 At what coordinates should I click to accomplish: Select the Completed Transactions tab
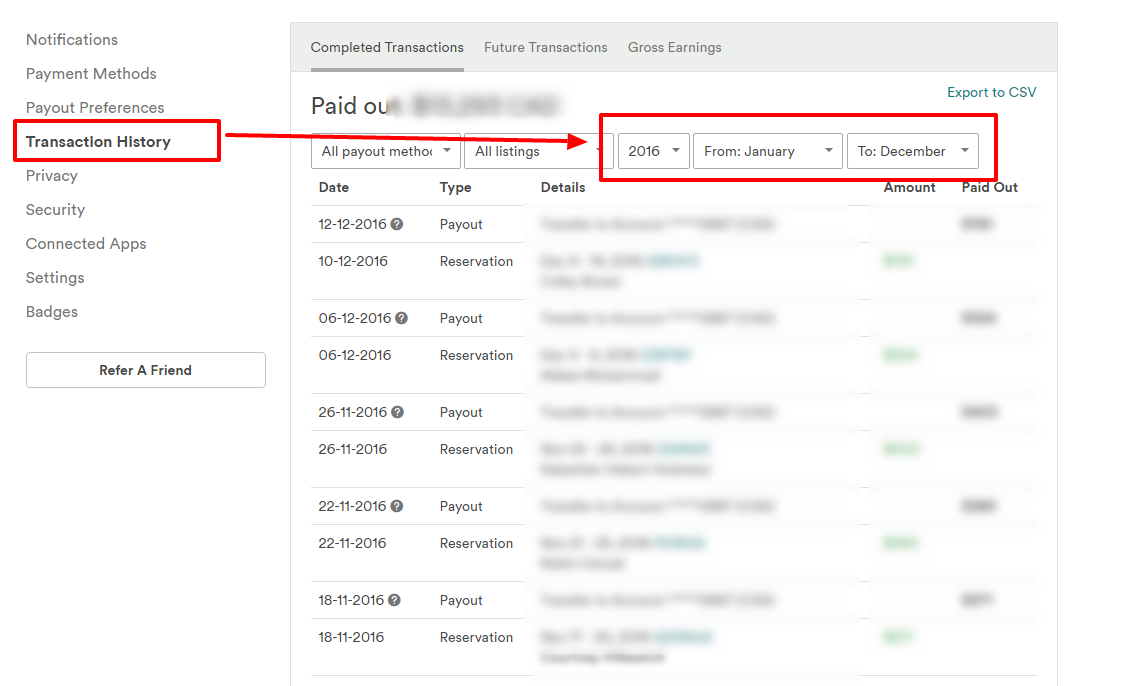[387, 48]
